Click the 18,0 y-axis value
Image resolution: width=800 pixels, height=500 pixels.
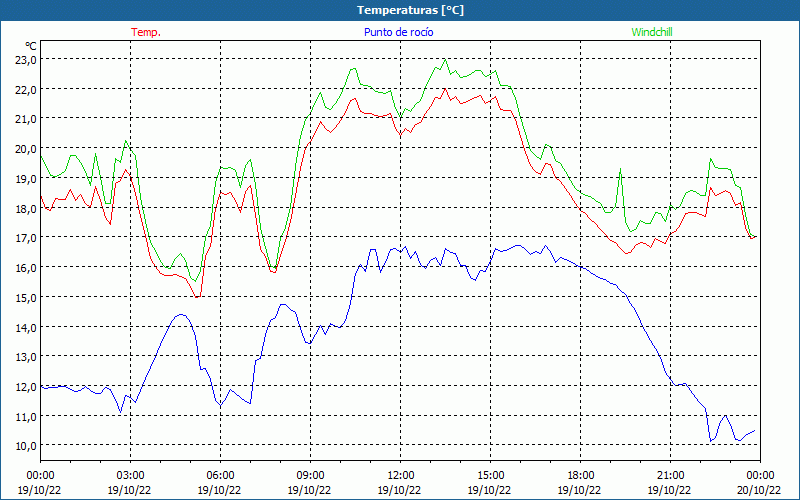pos(26,209)
